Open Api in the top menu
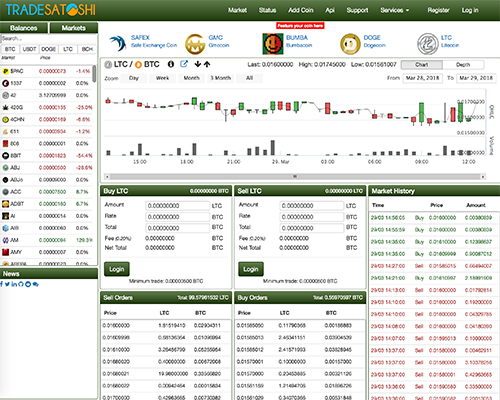This screenshot has height=400, width=500. [330, 10]
